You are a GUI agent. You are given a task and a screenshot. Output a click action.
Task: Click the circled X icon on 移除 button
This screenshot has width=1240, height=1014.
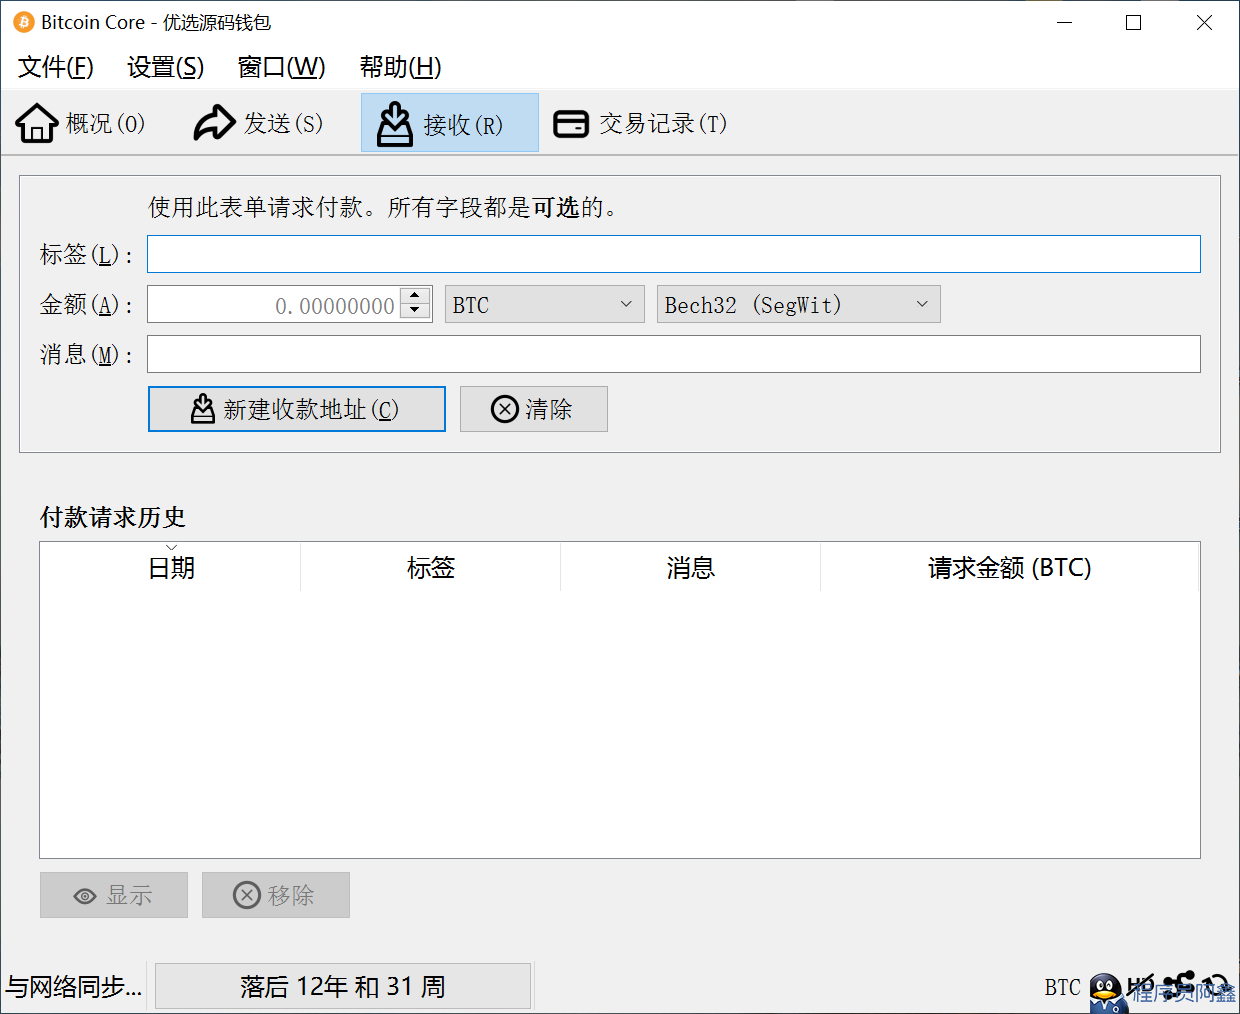[x=247, y=895]
